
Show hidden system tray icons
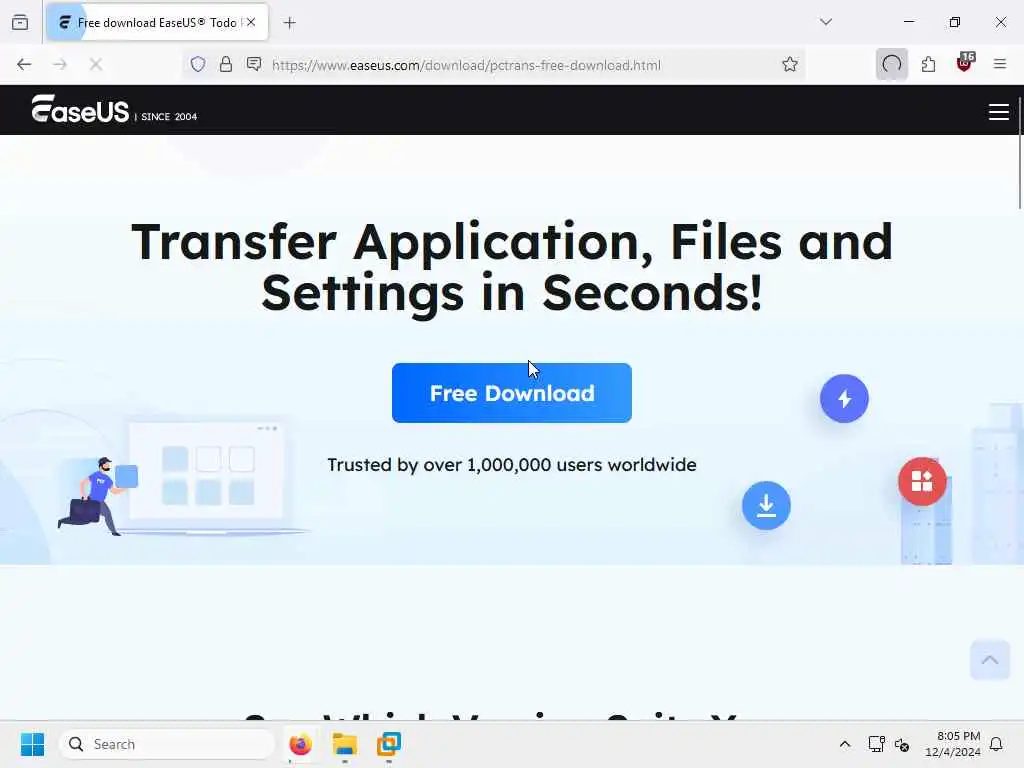point(844,744)
